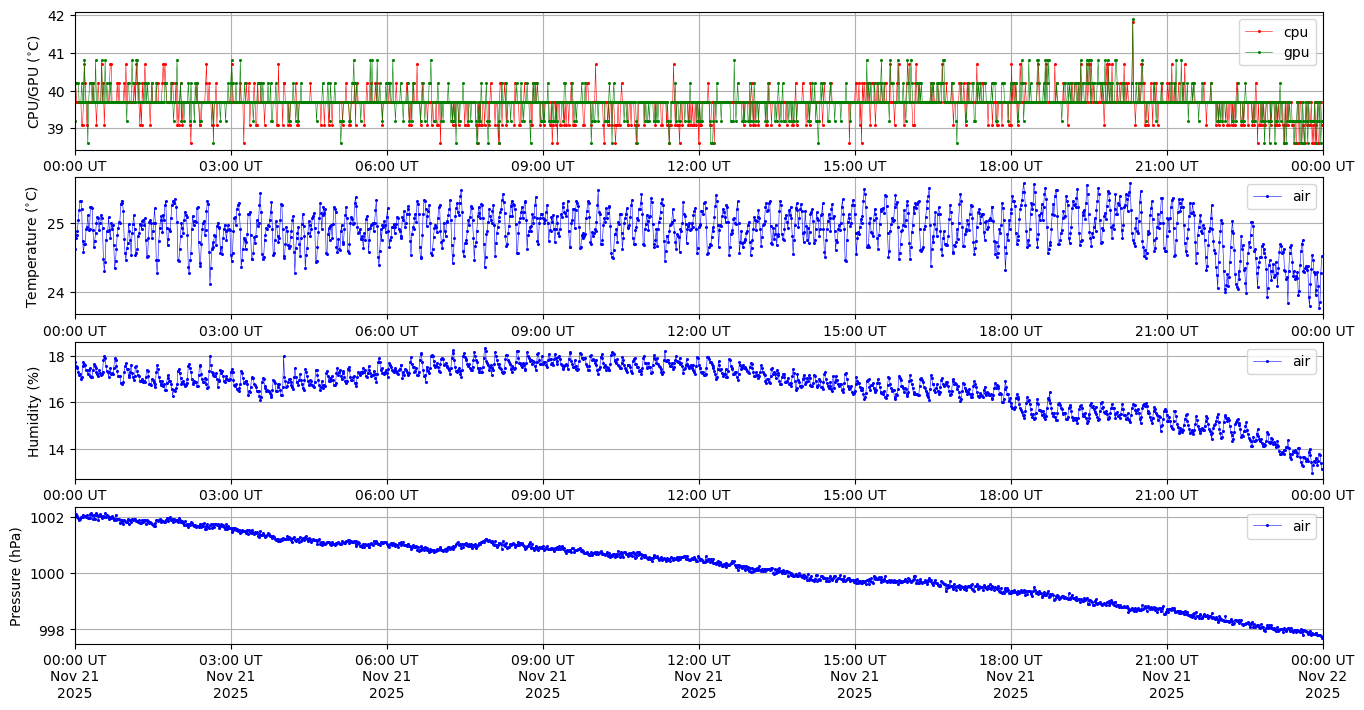Viewport: 1364px width, 710px height.
Task: Click the air legend in the Humidity plot
Action: (x=1281, y=361)
